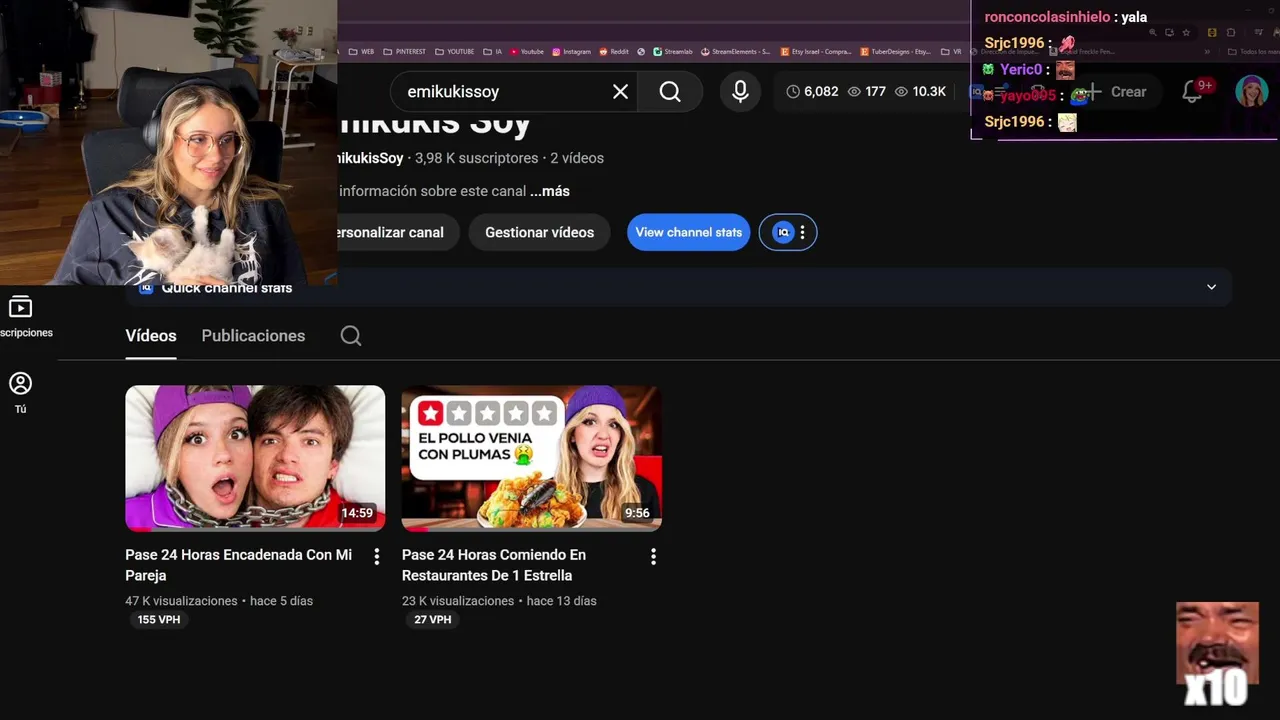Search within the channel using magnifier icon
1280x720 pixels.
click(351, 336)
